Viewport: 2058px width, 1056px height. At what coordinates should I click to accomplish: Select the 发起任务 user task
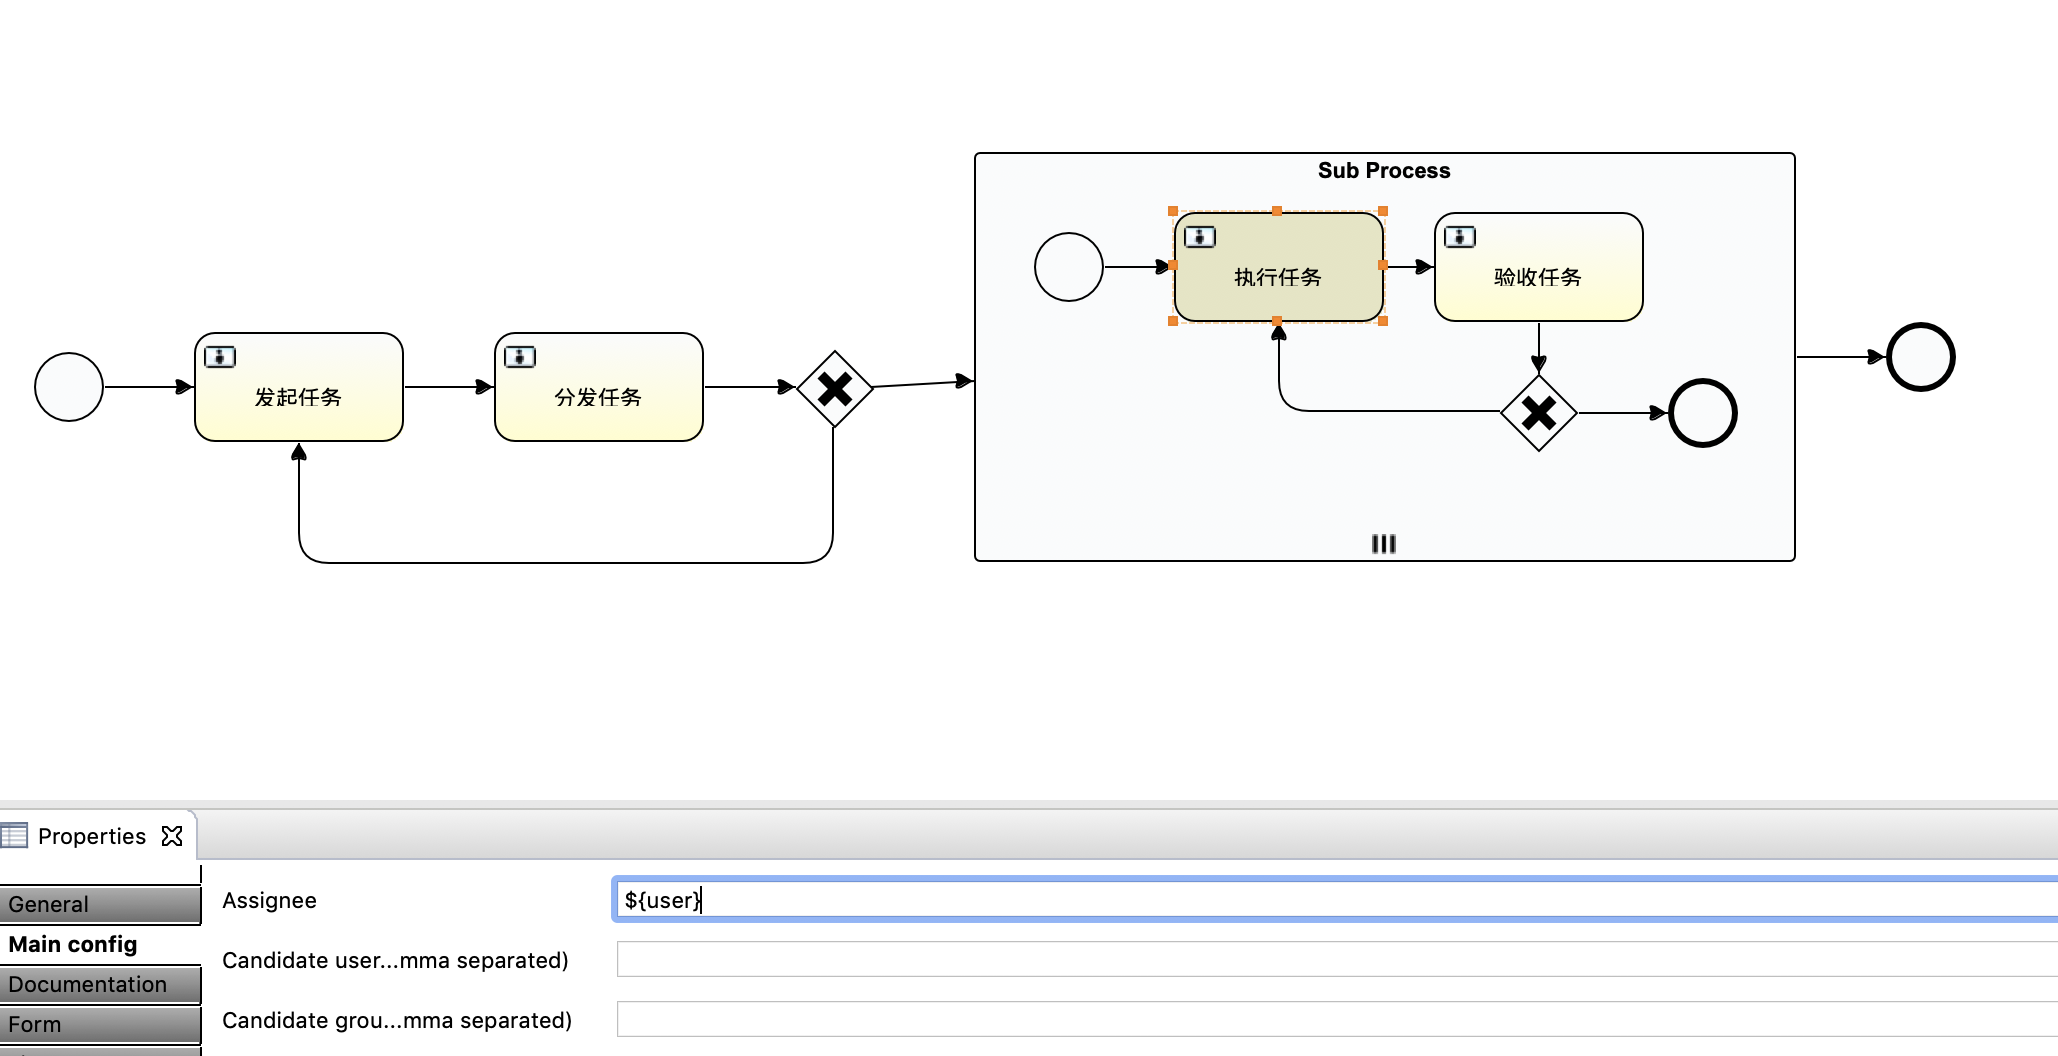tap(299, 387)
